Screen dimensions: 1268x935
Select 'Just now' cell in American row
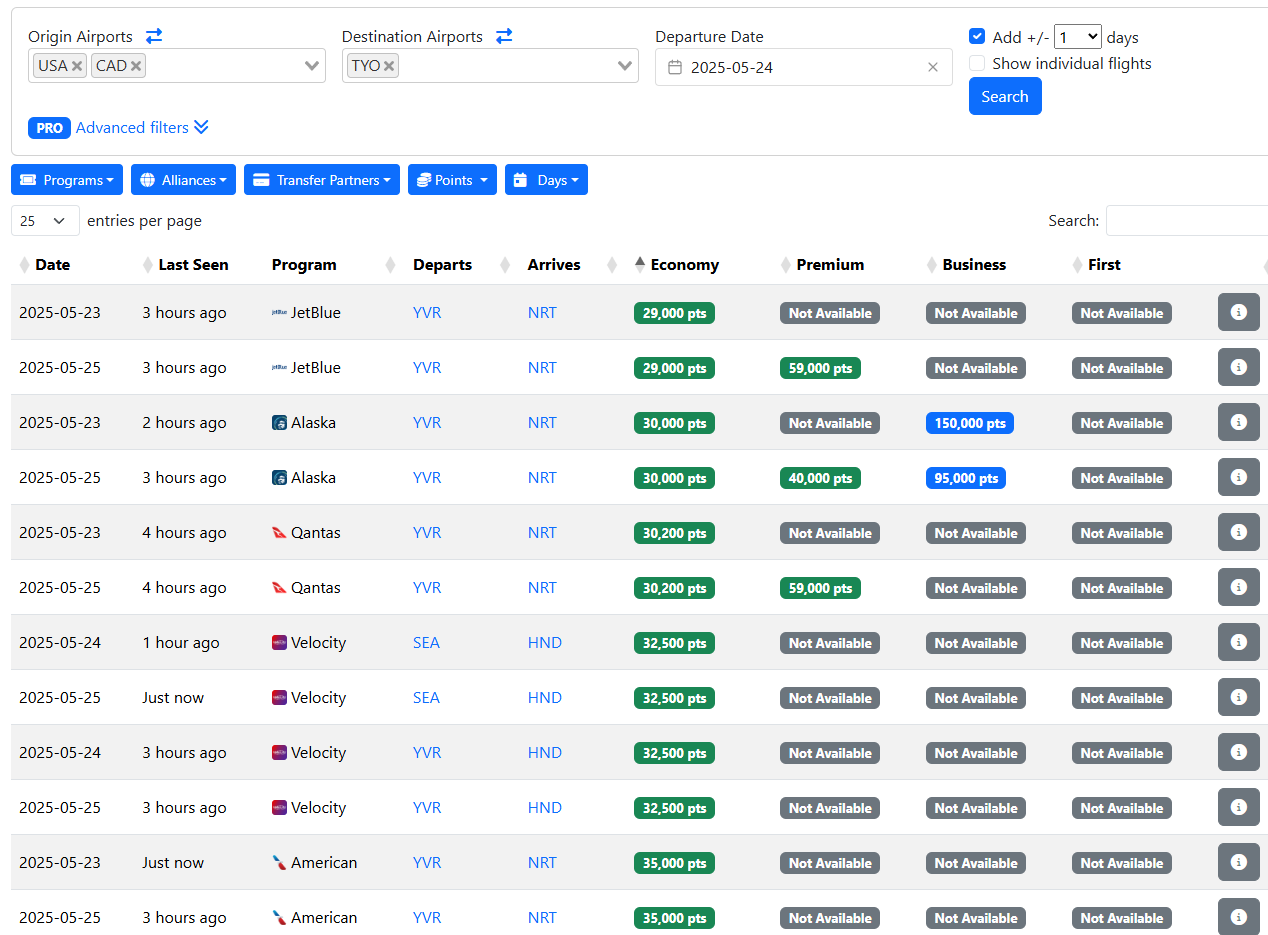tap(173, 863)
